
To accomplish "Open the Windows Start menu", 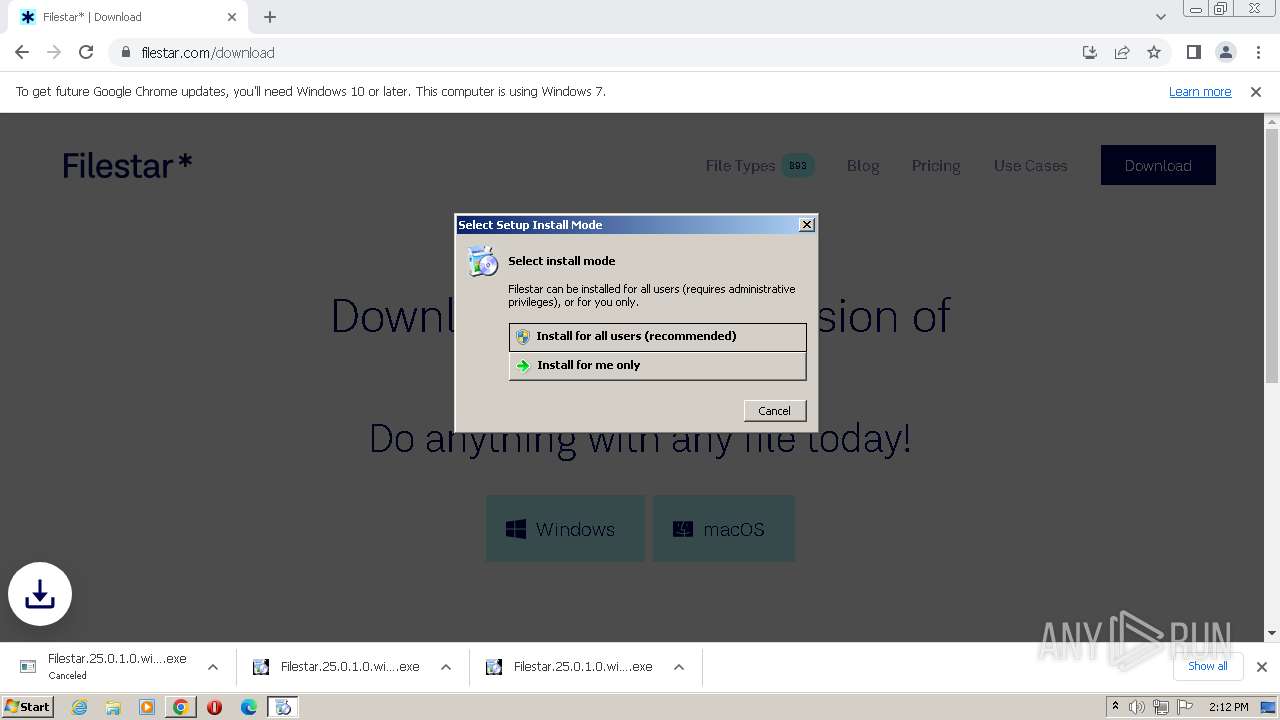I will coord(28,707).
